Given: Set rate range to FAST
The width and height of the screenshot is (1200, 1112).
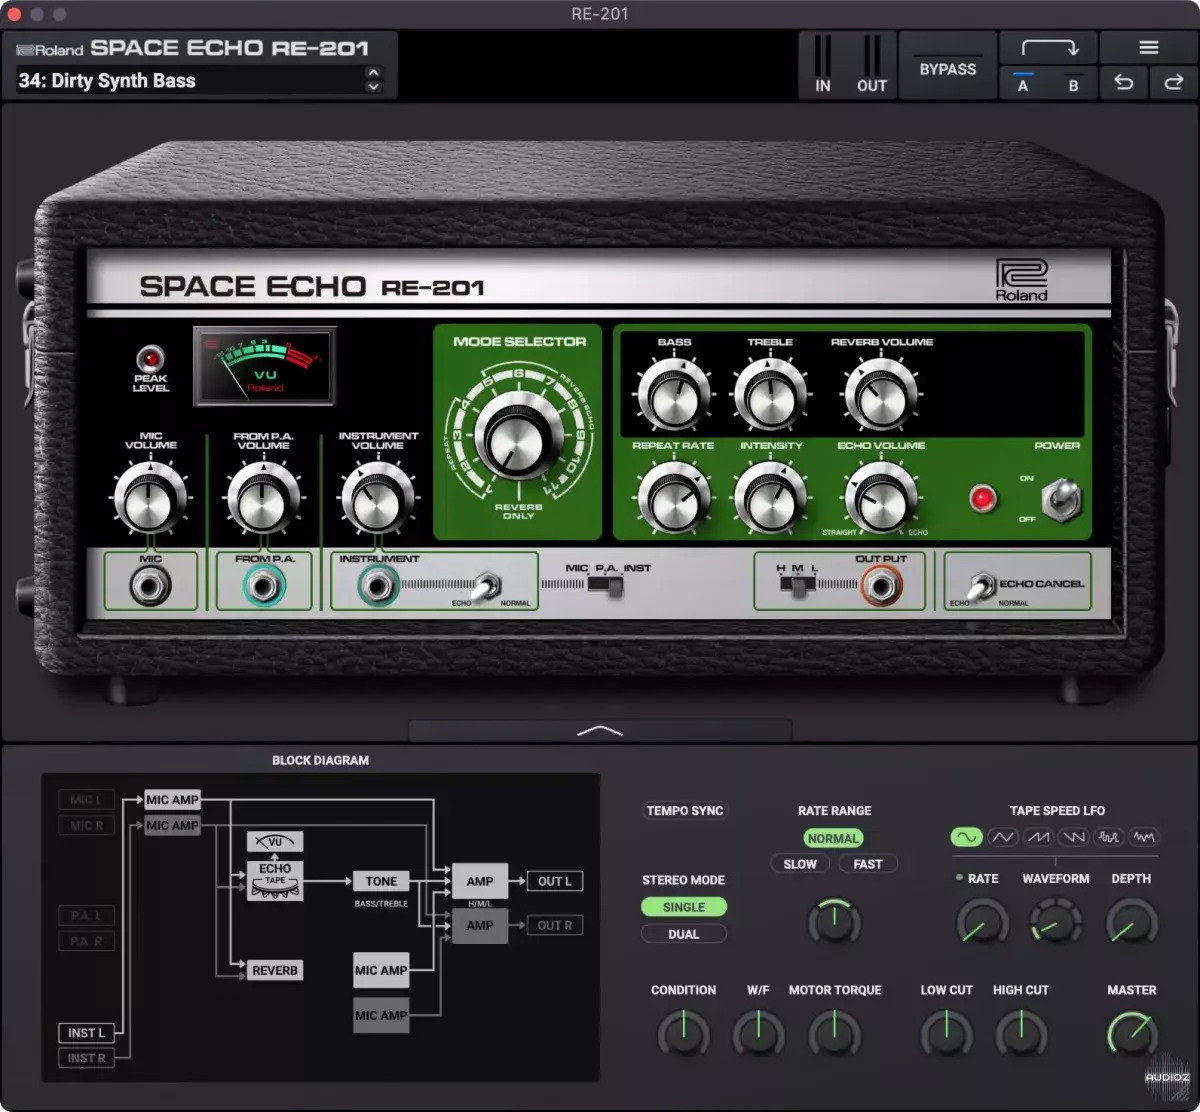Looking at the screenshot, I should pyautogui.click(x=868, y=864).
